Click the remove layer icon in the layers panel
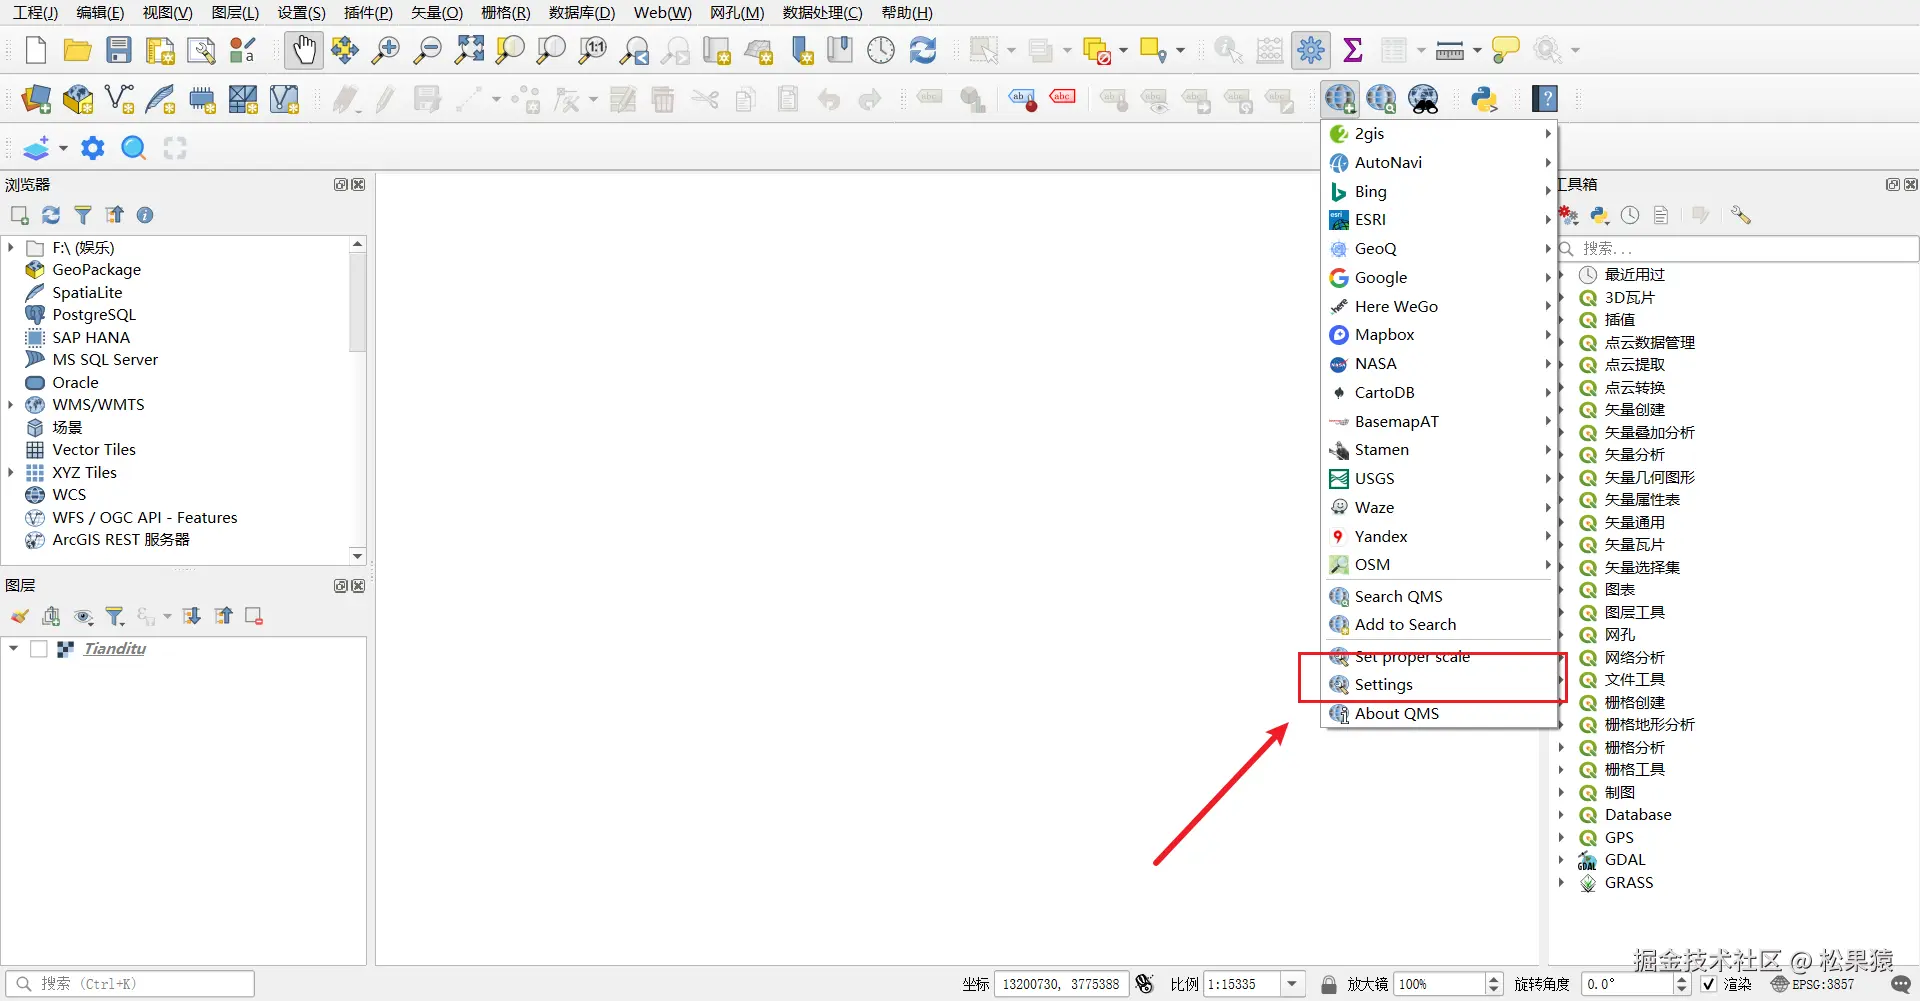Image resolution: width=1920 pixels, height=1001 pixels. point(254,616)
